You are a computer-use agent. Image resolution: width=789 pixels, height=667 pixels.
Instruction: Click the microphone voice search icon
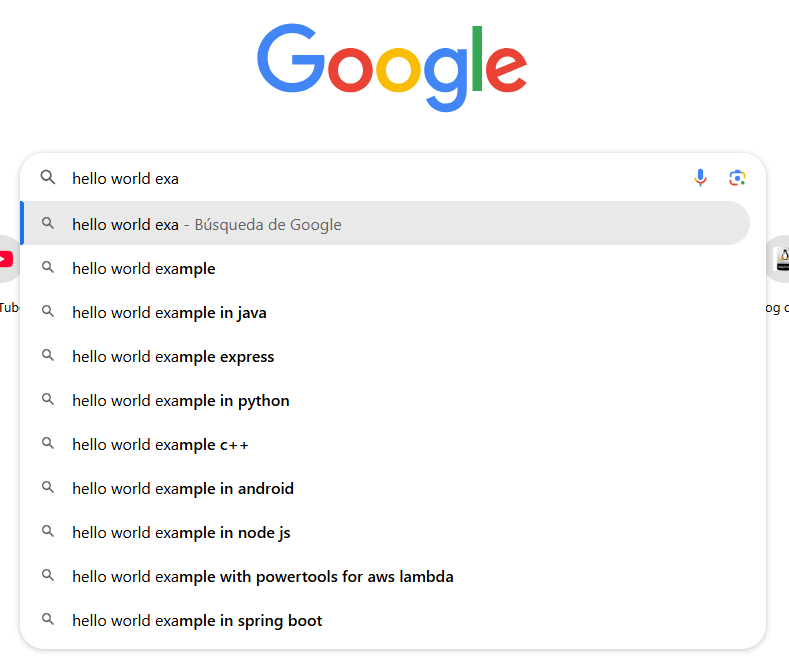700,178
